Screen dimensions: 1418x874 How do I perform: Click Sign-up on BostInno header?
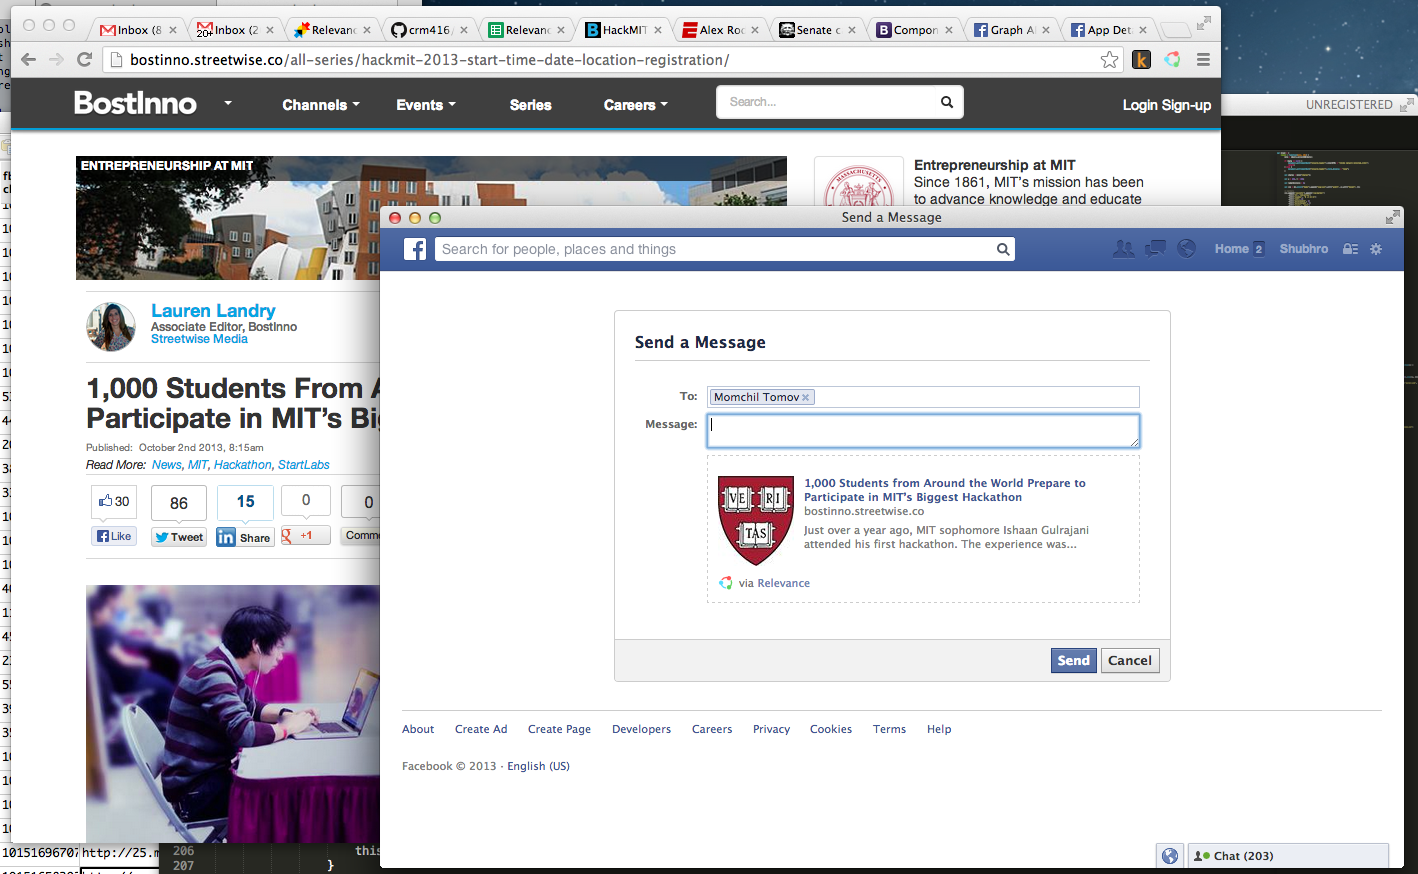point(1186,105)
